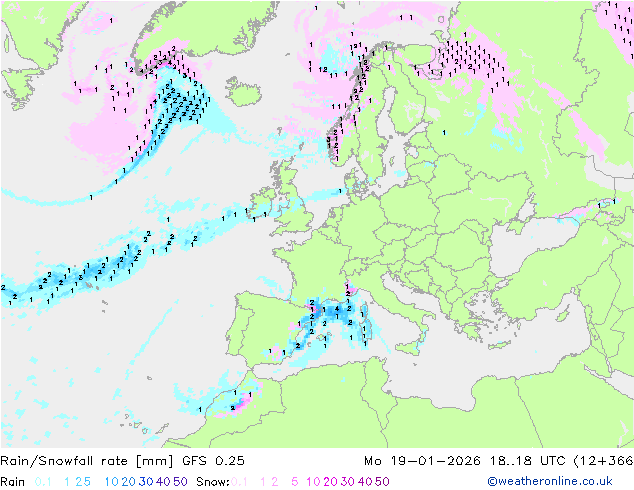Click the rain legend value 10
The height and width of the screenshot is (490, 634).
(x=112, y=482)
